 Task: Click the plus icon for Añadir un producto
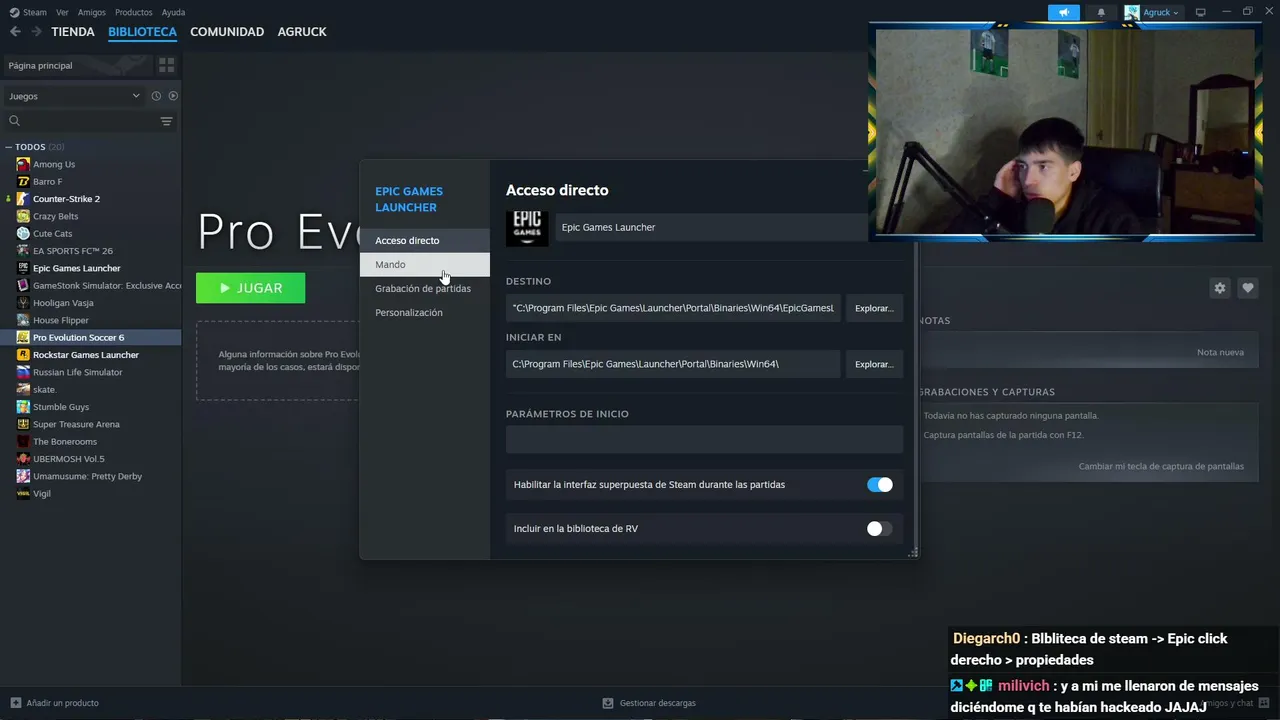click(x=15, y=703)
